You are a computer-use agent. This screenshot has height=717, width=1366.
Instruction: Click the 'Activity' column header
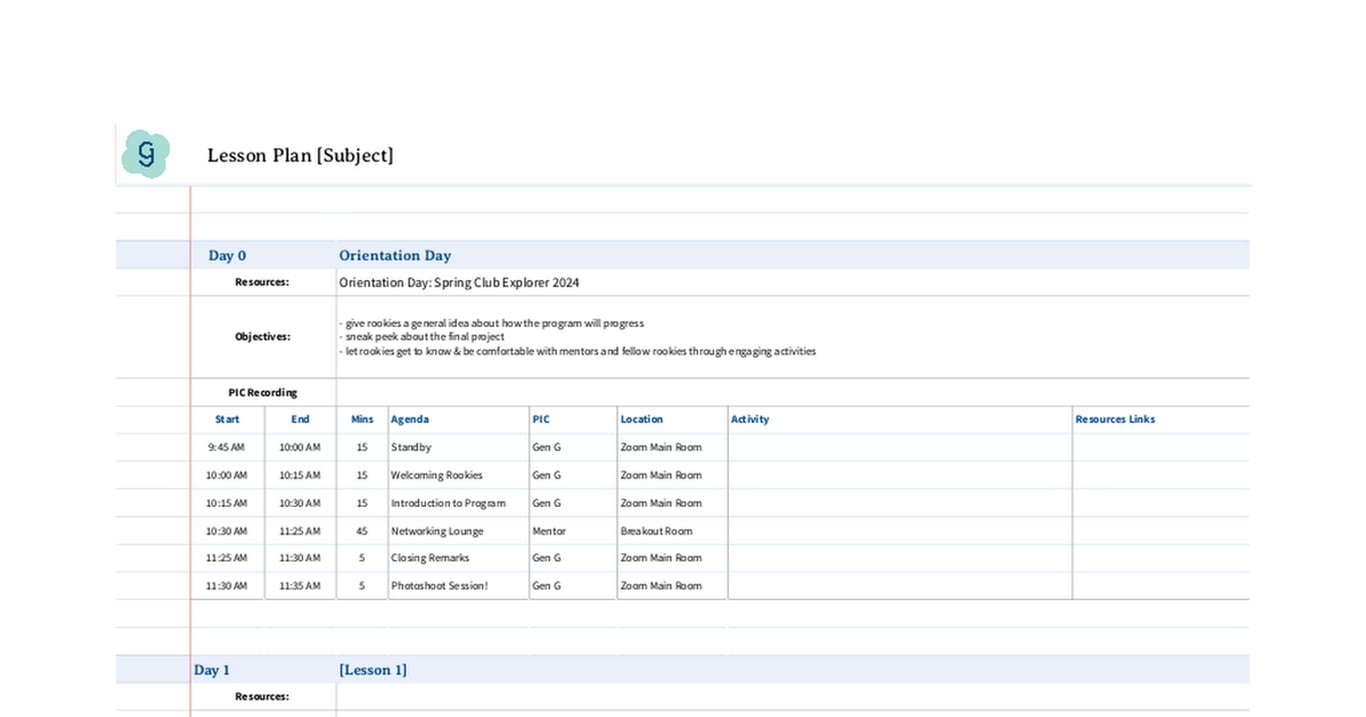(x=750, y=419)
